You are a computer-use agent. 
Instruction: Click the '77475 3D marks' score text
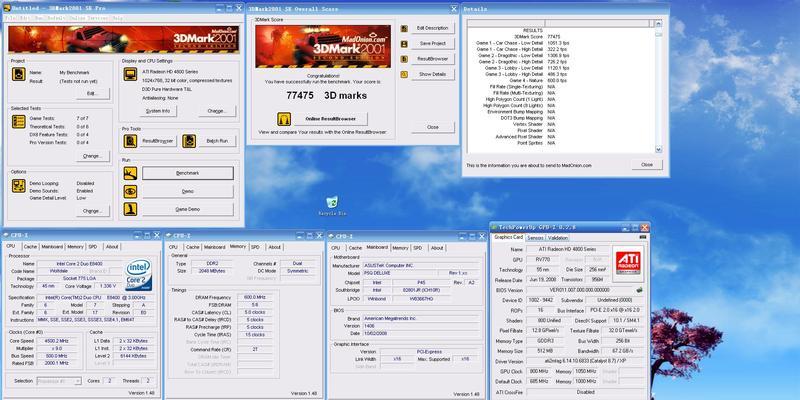point(326,95)
